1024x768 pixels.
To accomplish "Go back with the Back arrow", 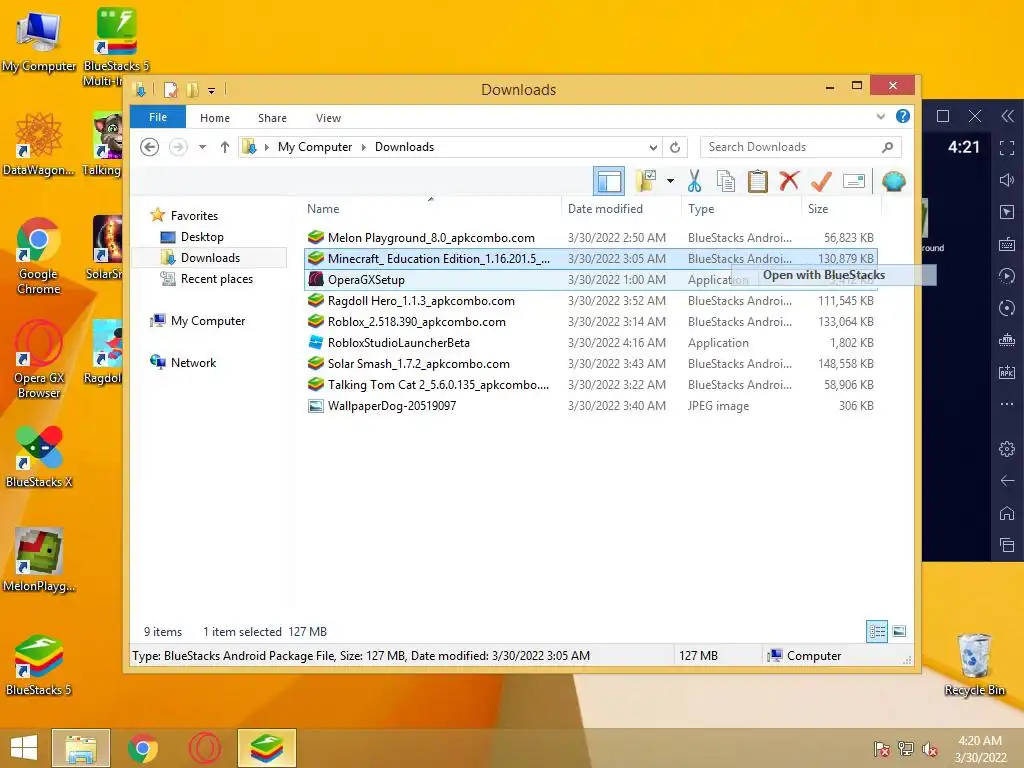I will 150,147.
